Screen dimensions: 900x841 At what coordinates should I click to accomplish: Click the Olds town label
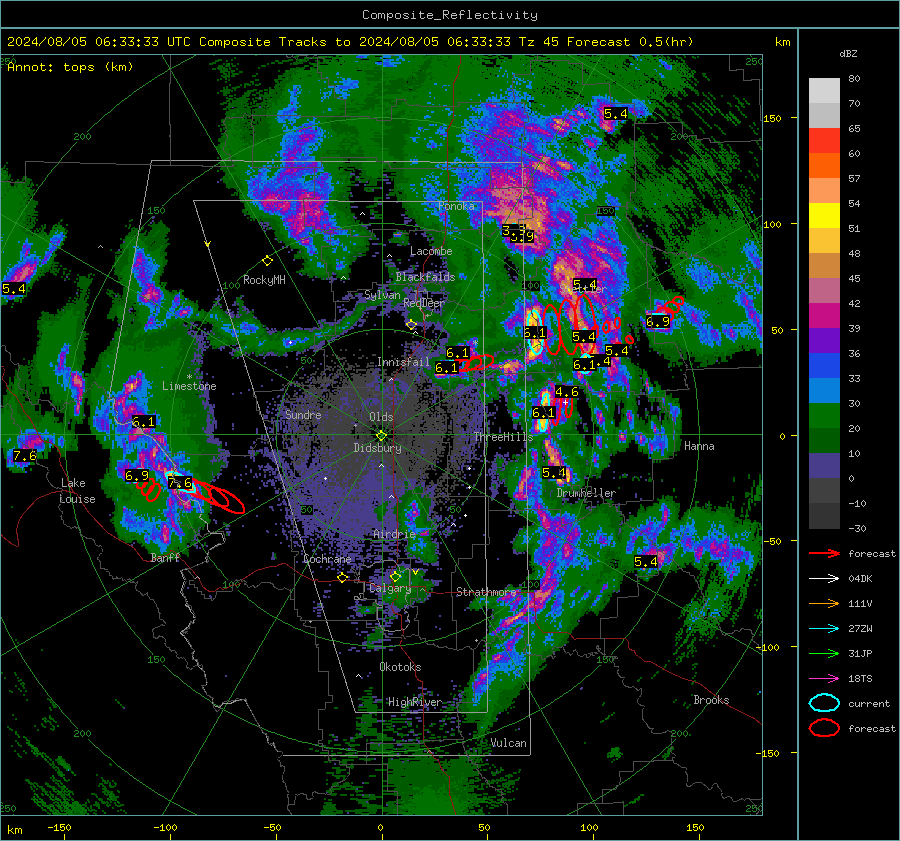[381, 417]
